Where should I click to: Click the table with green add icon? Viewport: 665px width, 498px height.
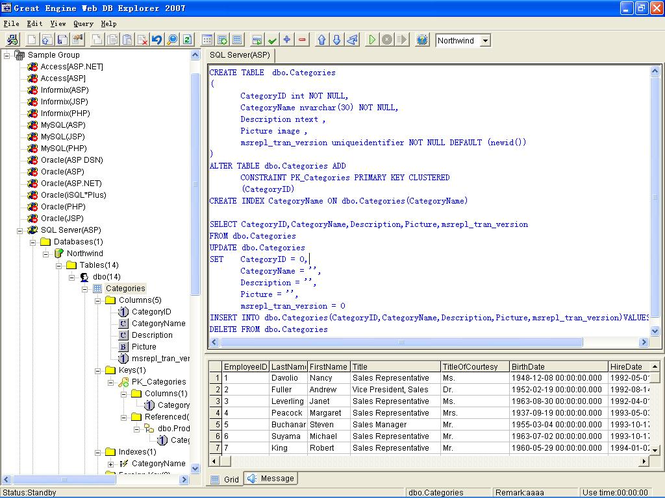tap(222, 40)
